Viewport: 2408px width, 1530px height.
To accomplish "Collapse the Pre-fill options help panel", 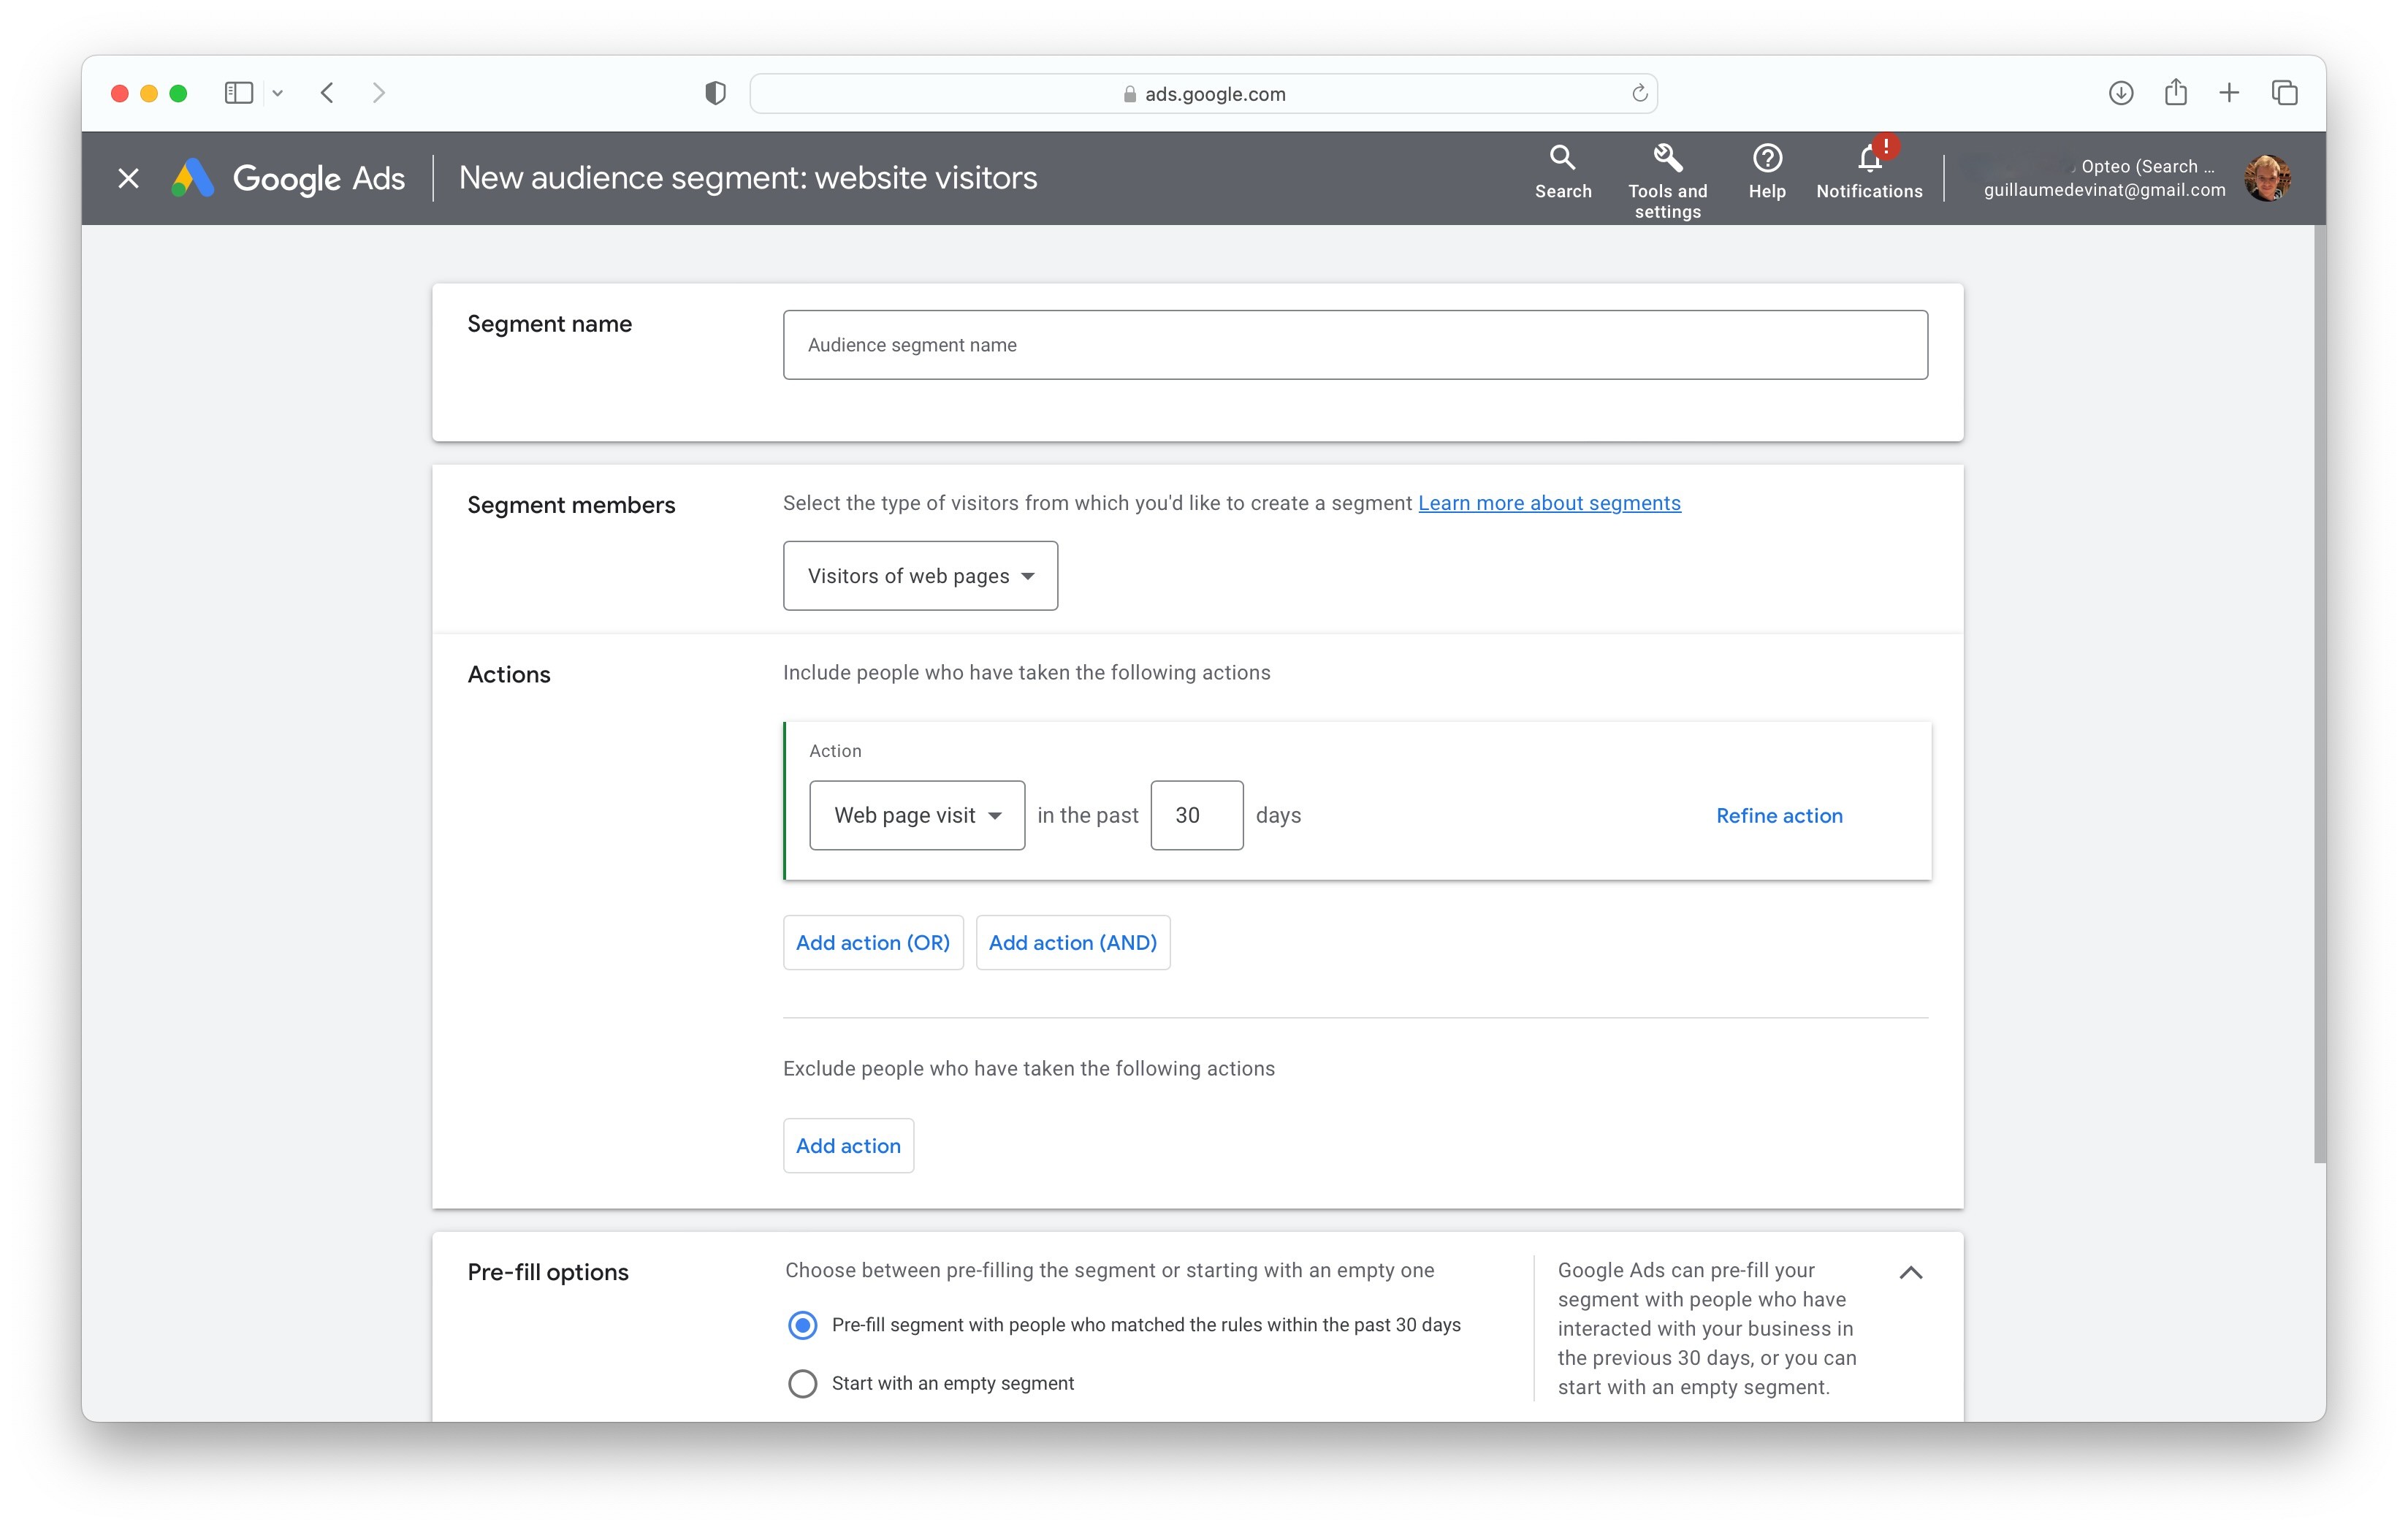I will point(1910,1272).
